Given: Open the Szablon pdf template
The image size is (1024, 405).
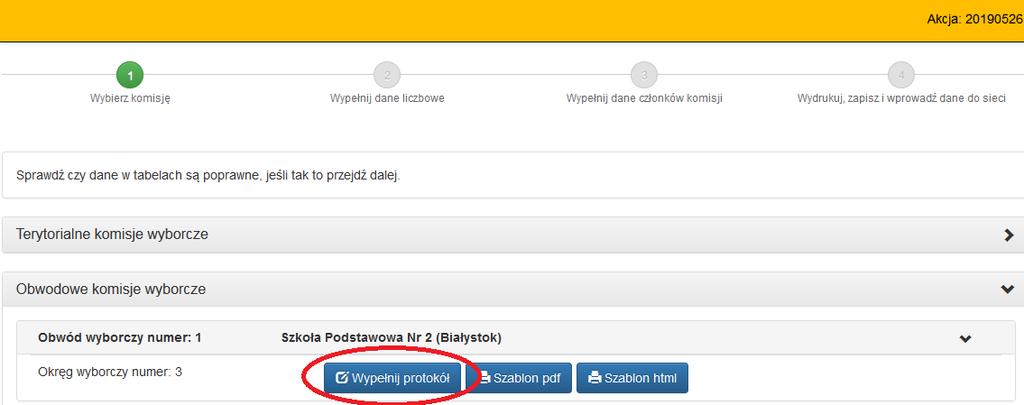Looking at the screenshot, I should coord(520,378).
